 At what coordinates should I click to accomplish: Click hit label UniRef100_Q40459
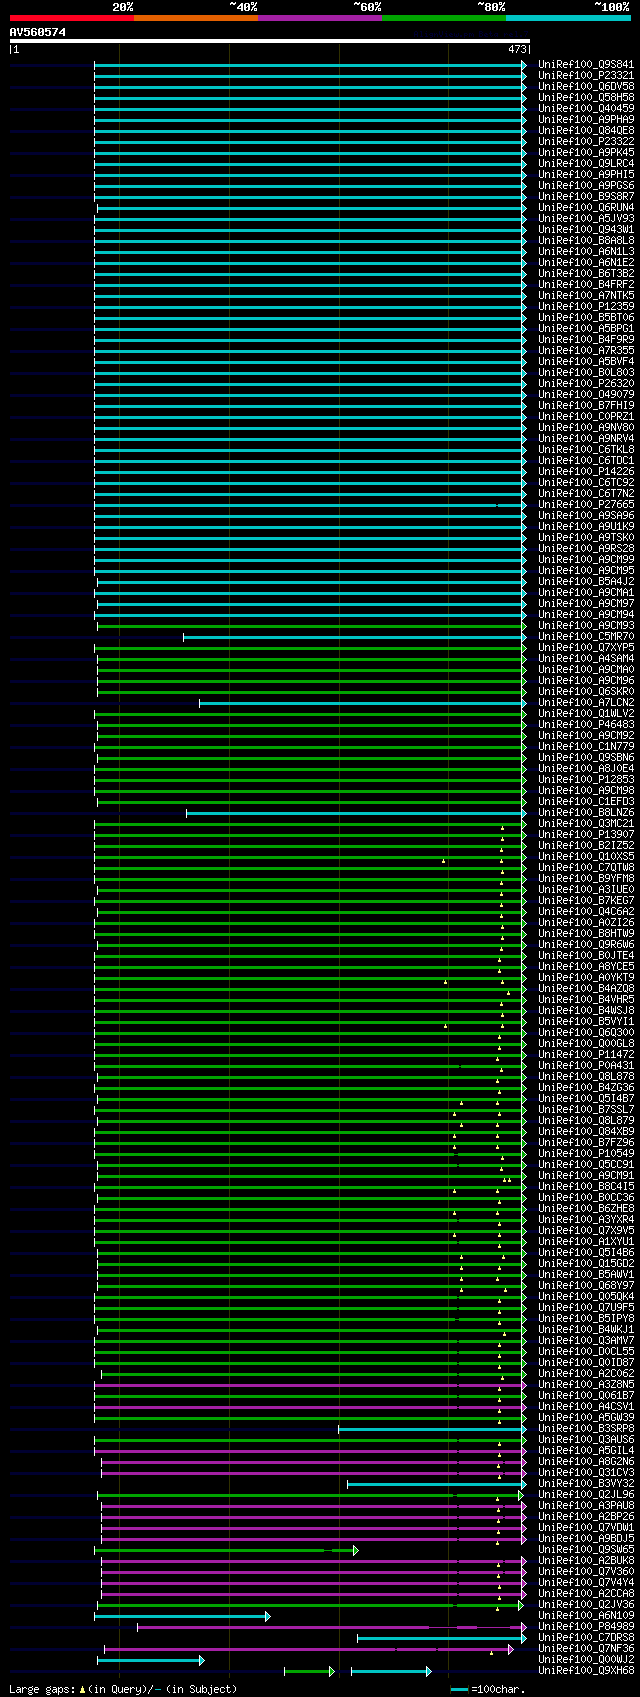586,108
